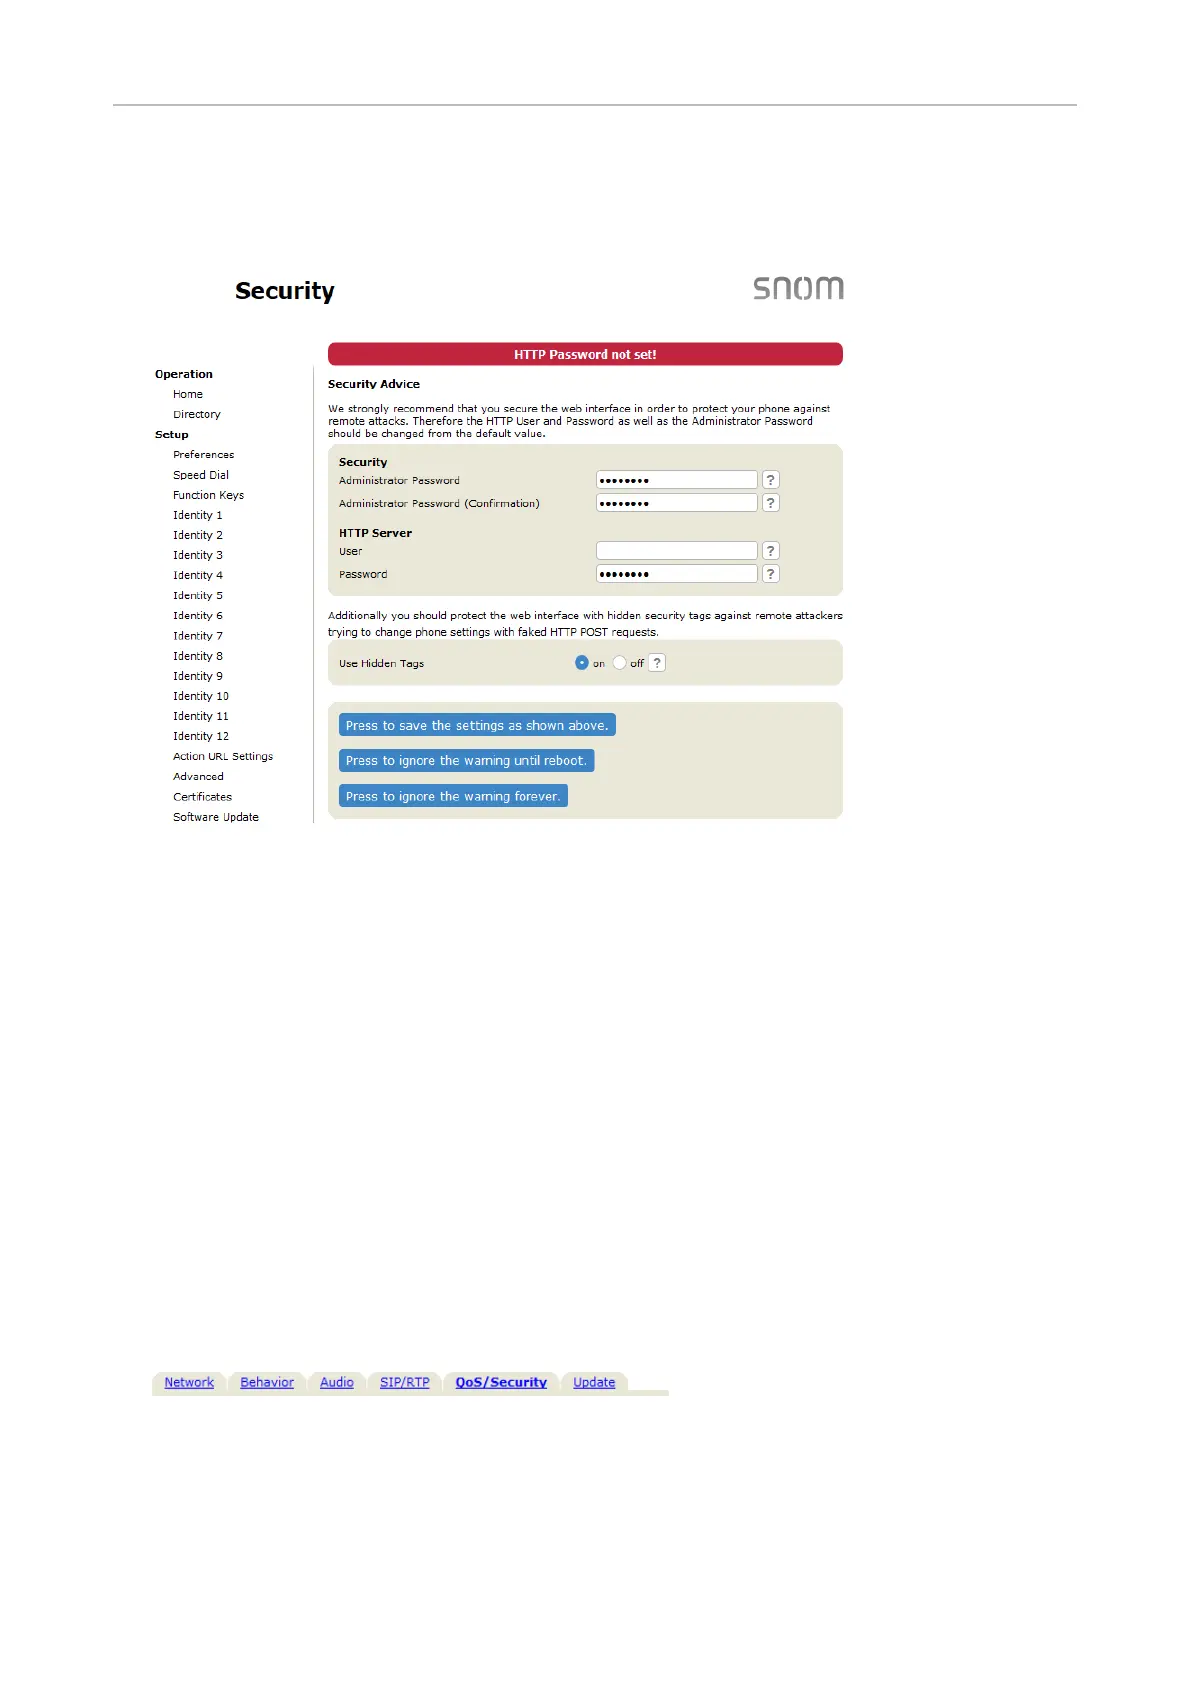Ignore the warning until reboot
Screen dimensions: 1191x1684
click(466, 761)
